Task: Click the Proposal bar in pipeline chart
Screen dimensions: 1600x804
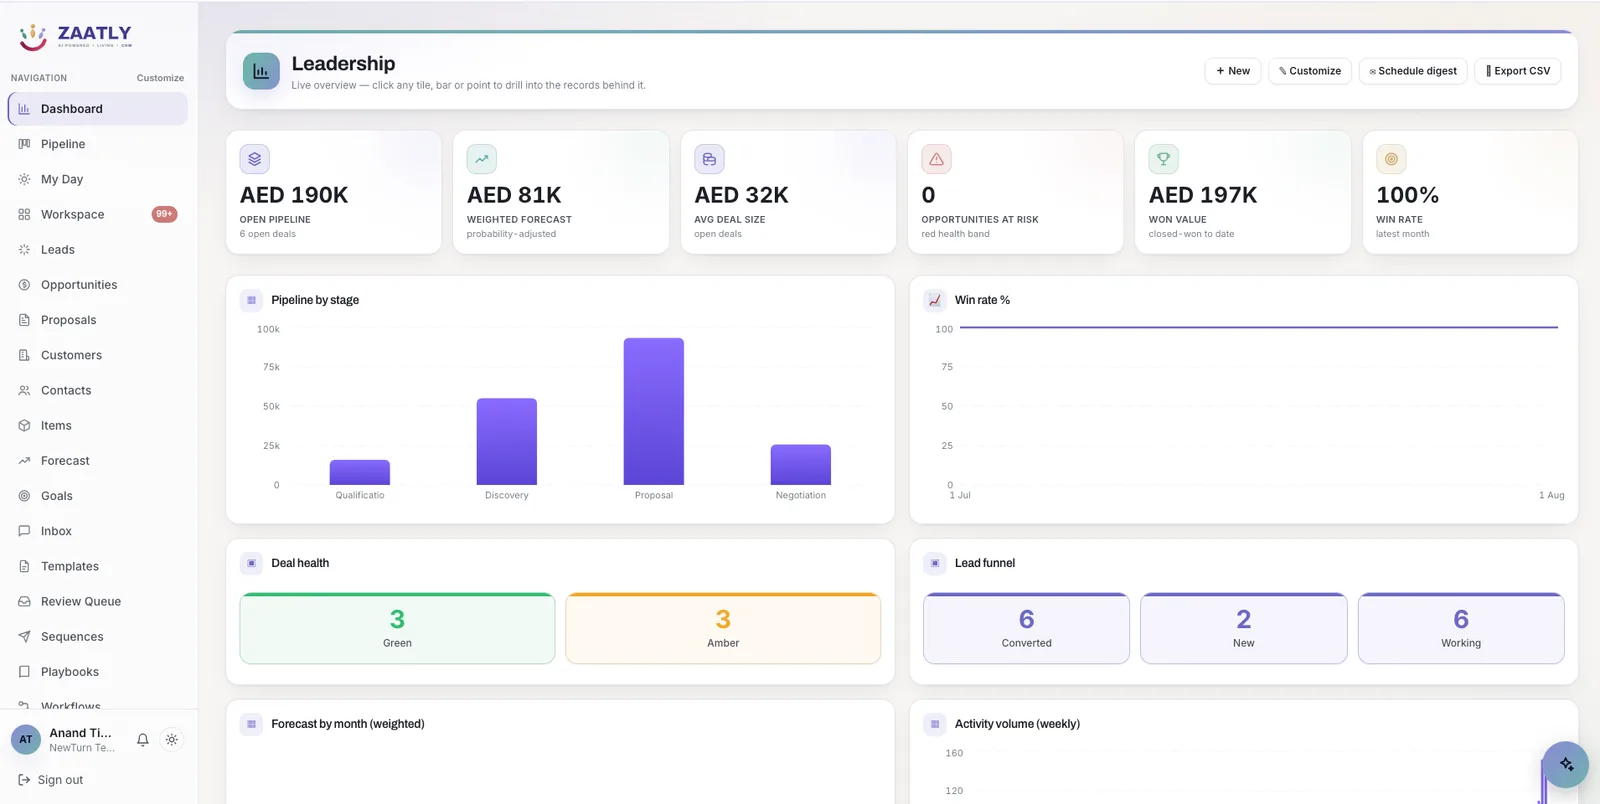Action: (654, 411)
